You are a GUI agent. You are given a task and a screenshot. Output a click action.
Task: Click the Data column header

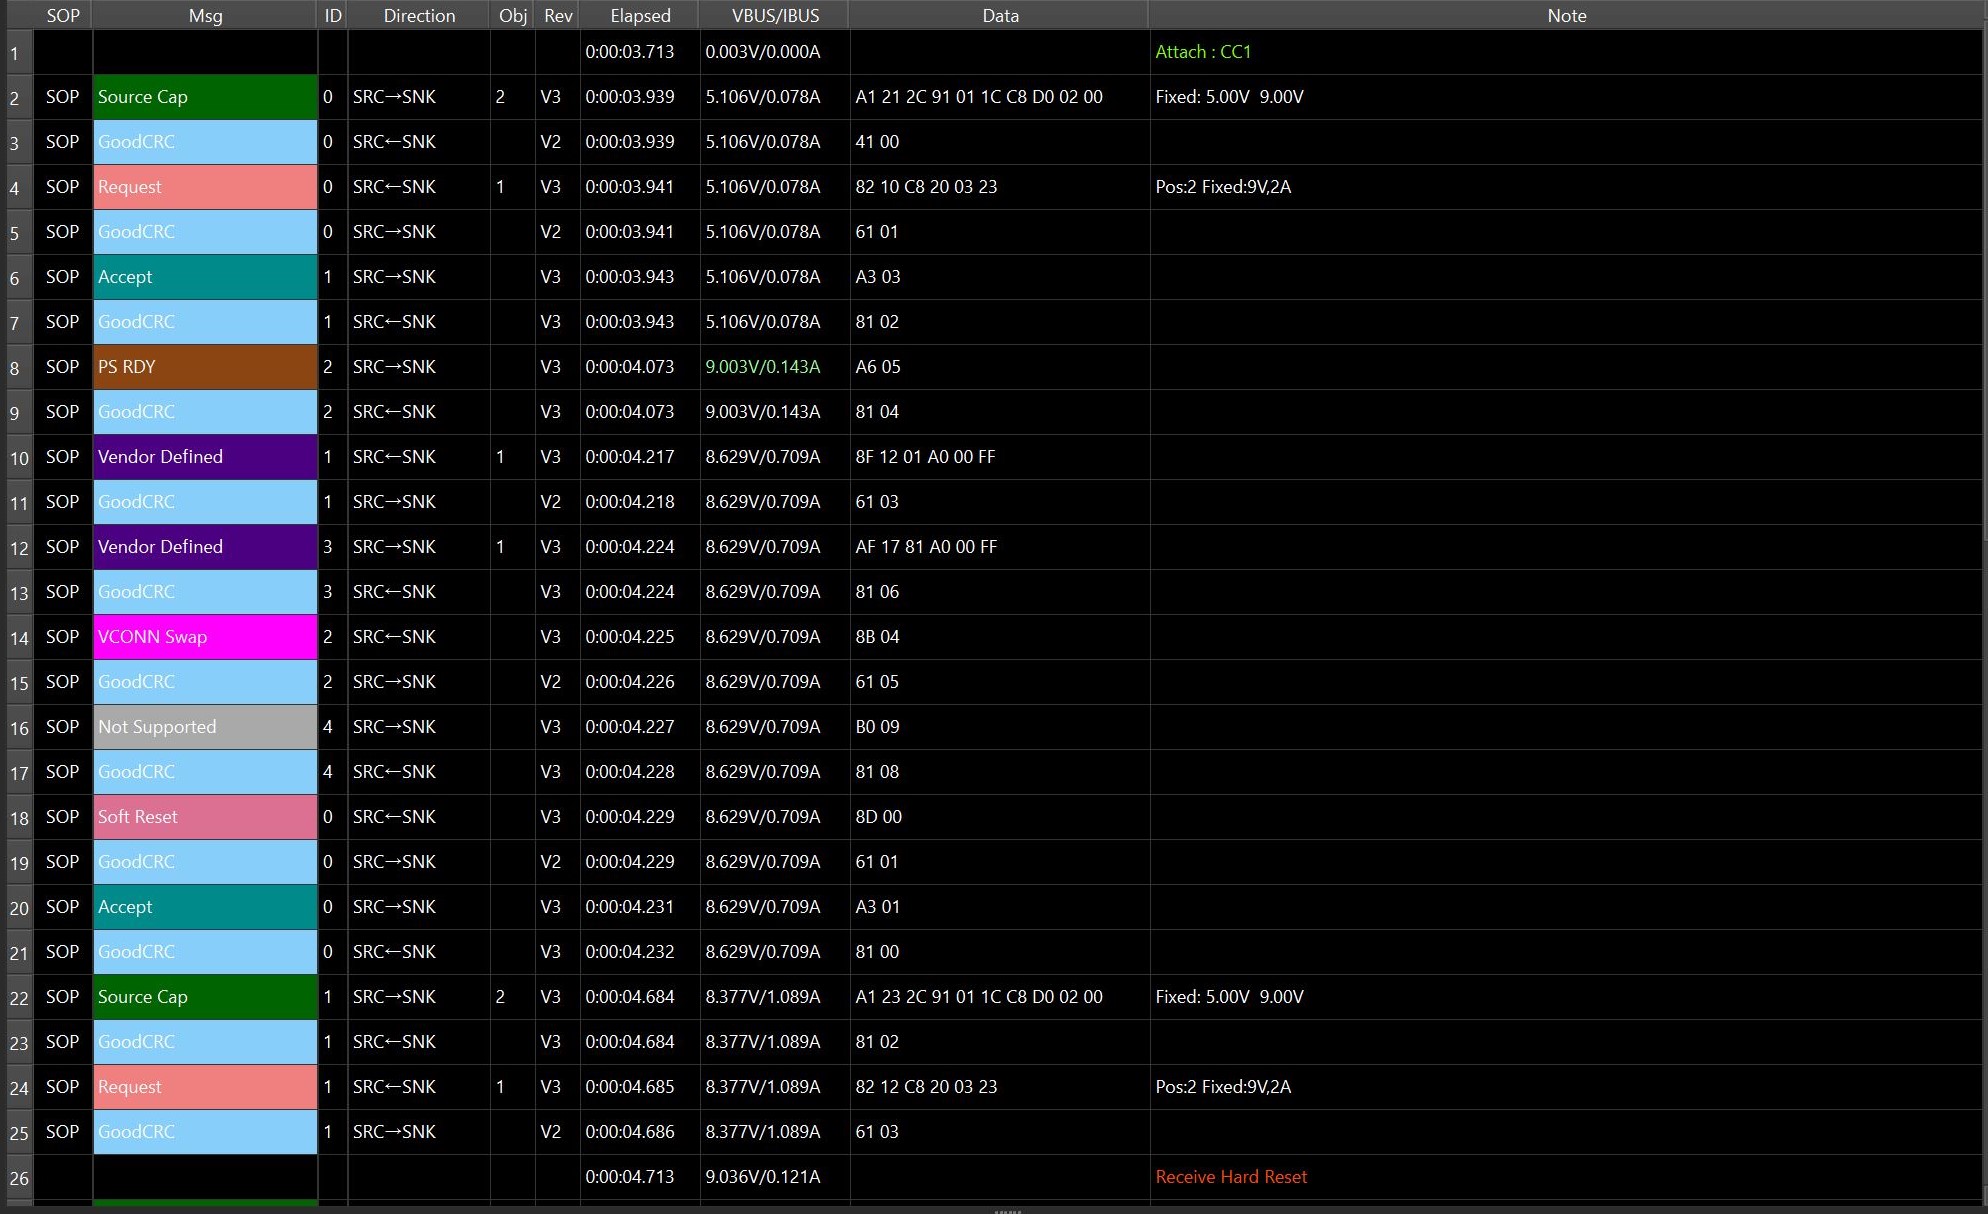tap(1000, 15)
